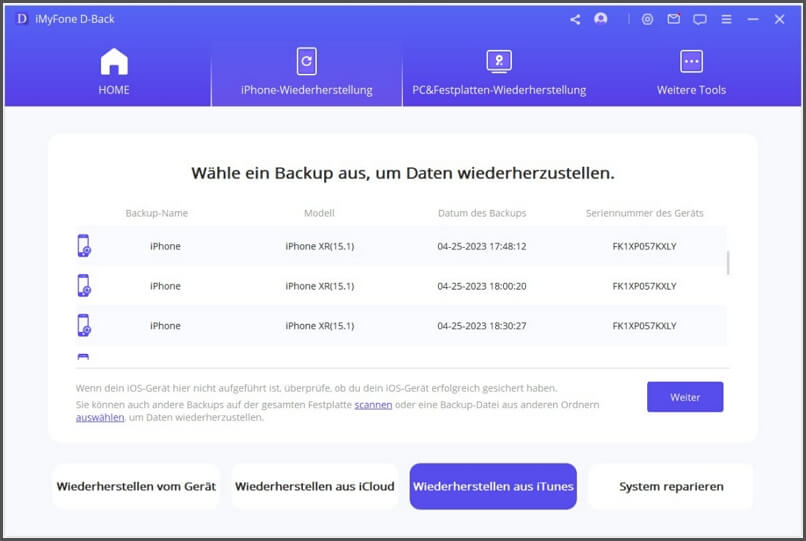Click phone icon of 18:00:20 backup
This screenshot has width=806, height=541.
84,285
